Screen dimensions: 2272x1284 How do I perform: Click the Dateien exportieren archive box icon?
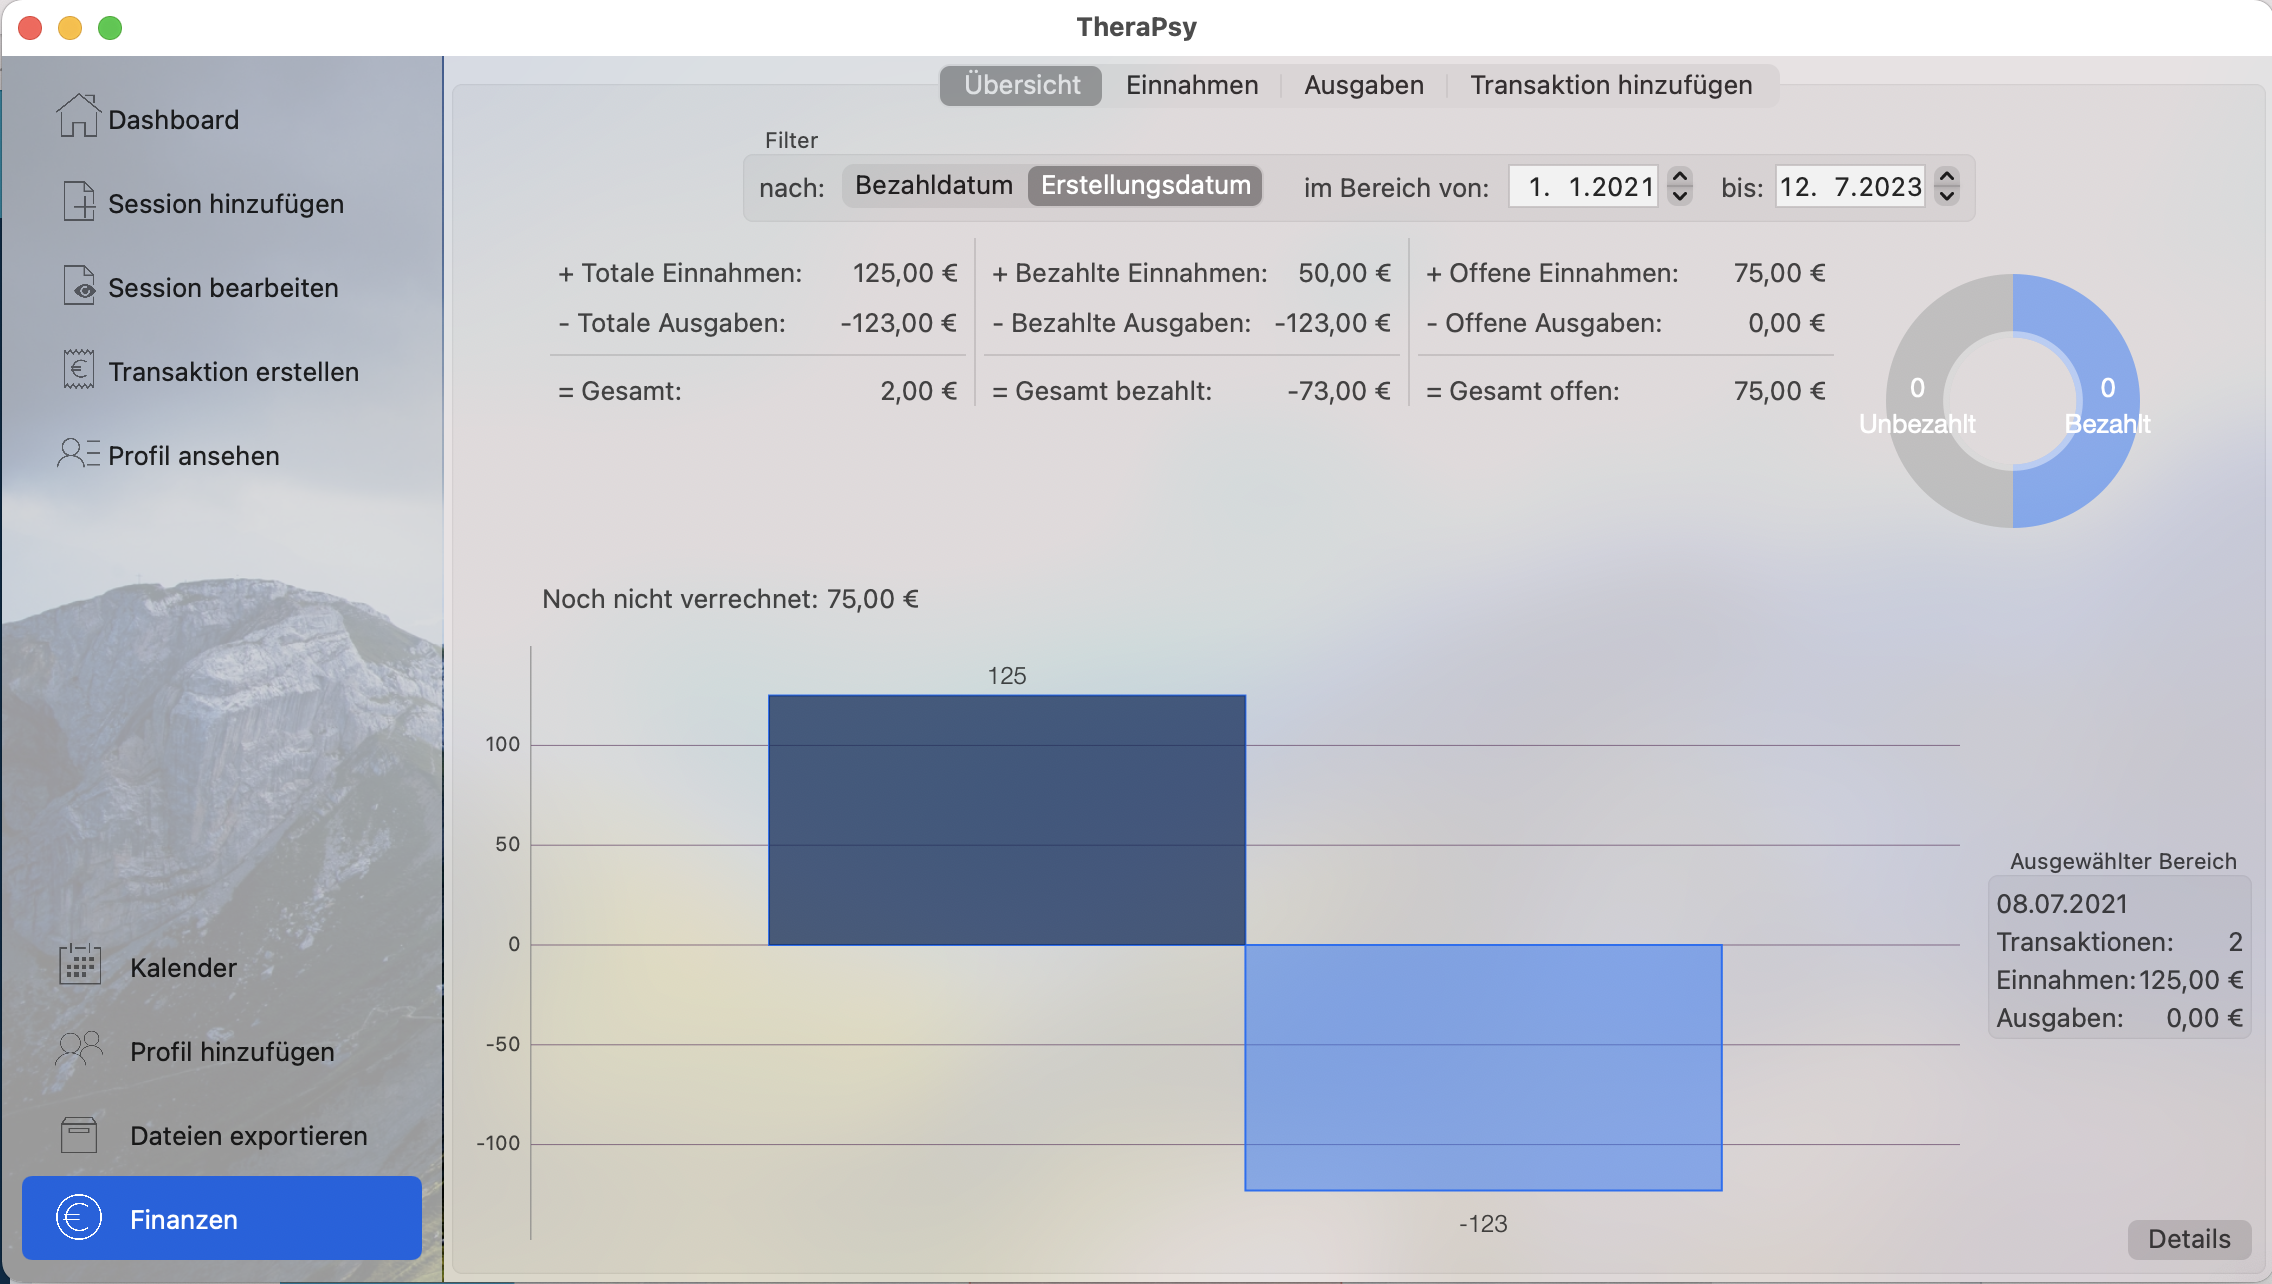tap(80, 1133)
